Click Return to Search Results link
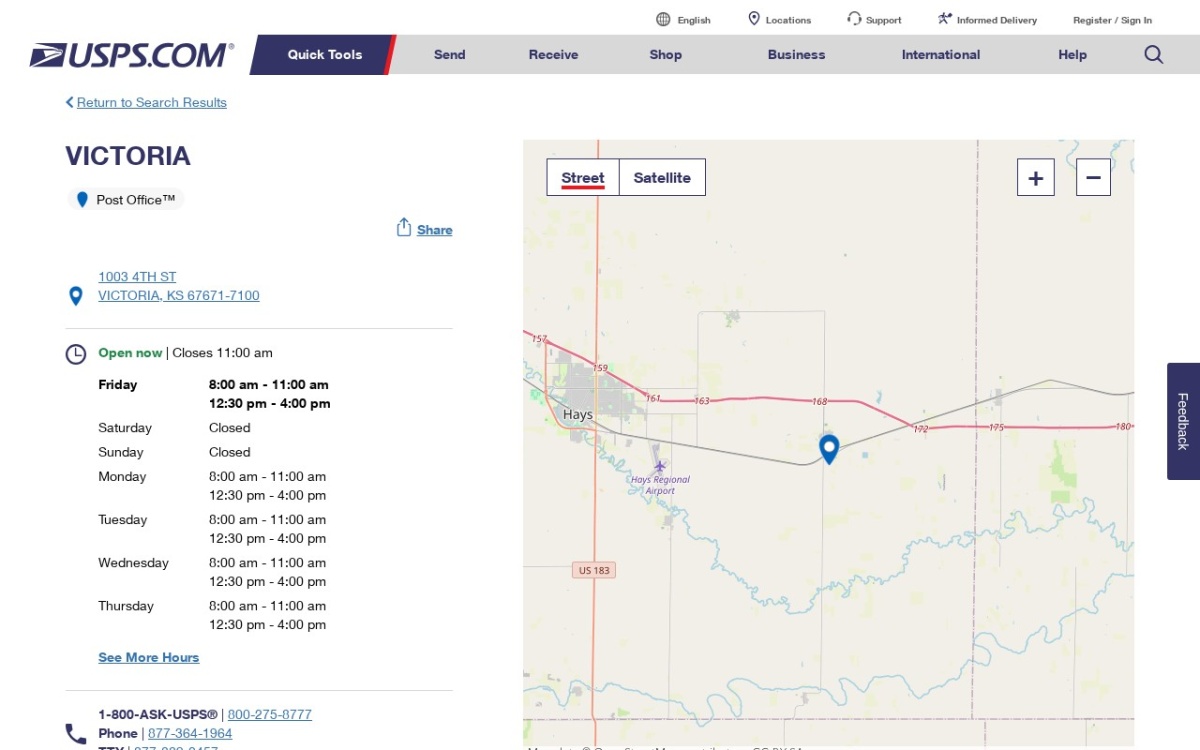The width and height of the screenshot is (1200, 750). coord(152,102)
